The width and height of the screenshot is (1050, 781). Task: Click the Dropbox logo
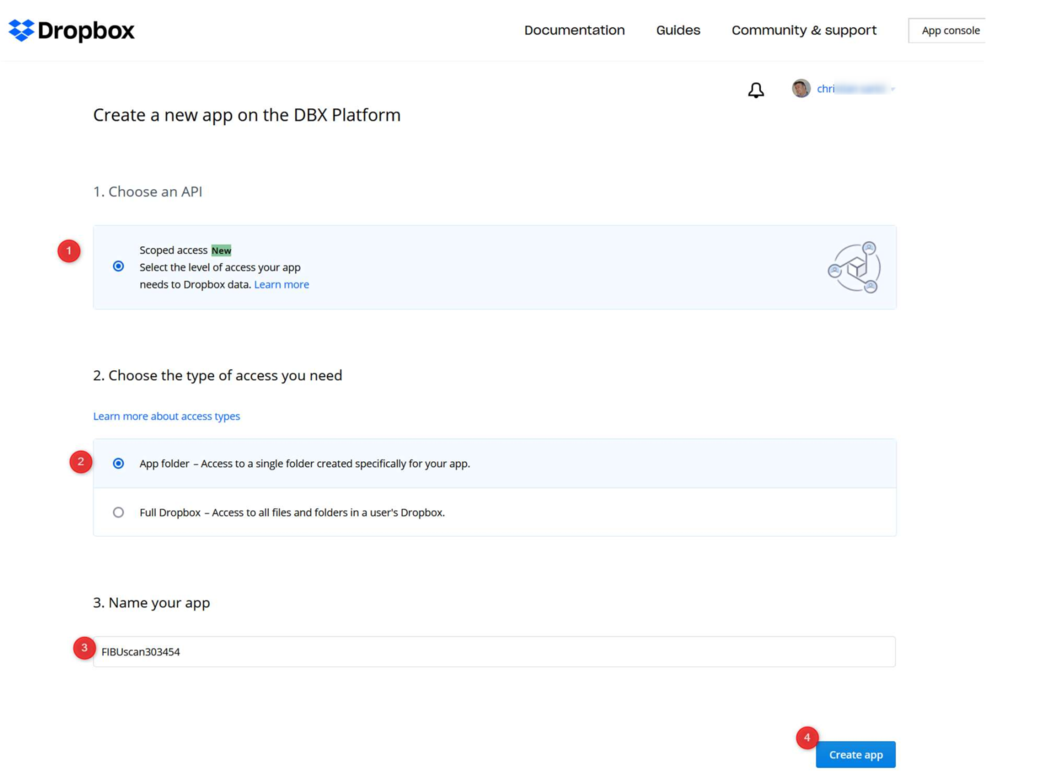(72, 30)
